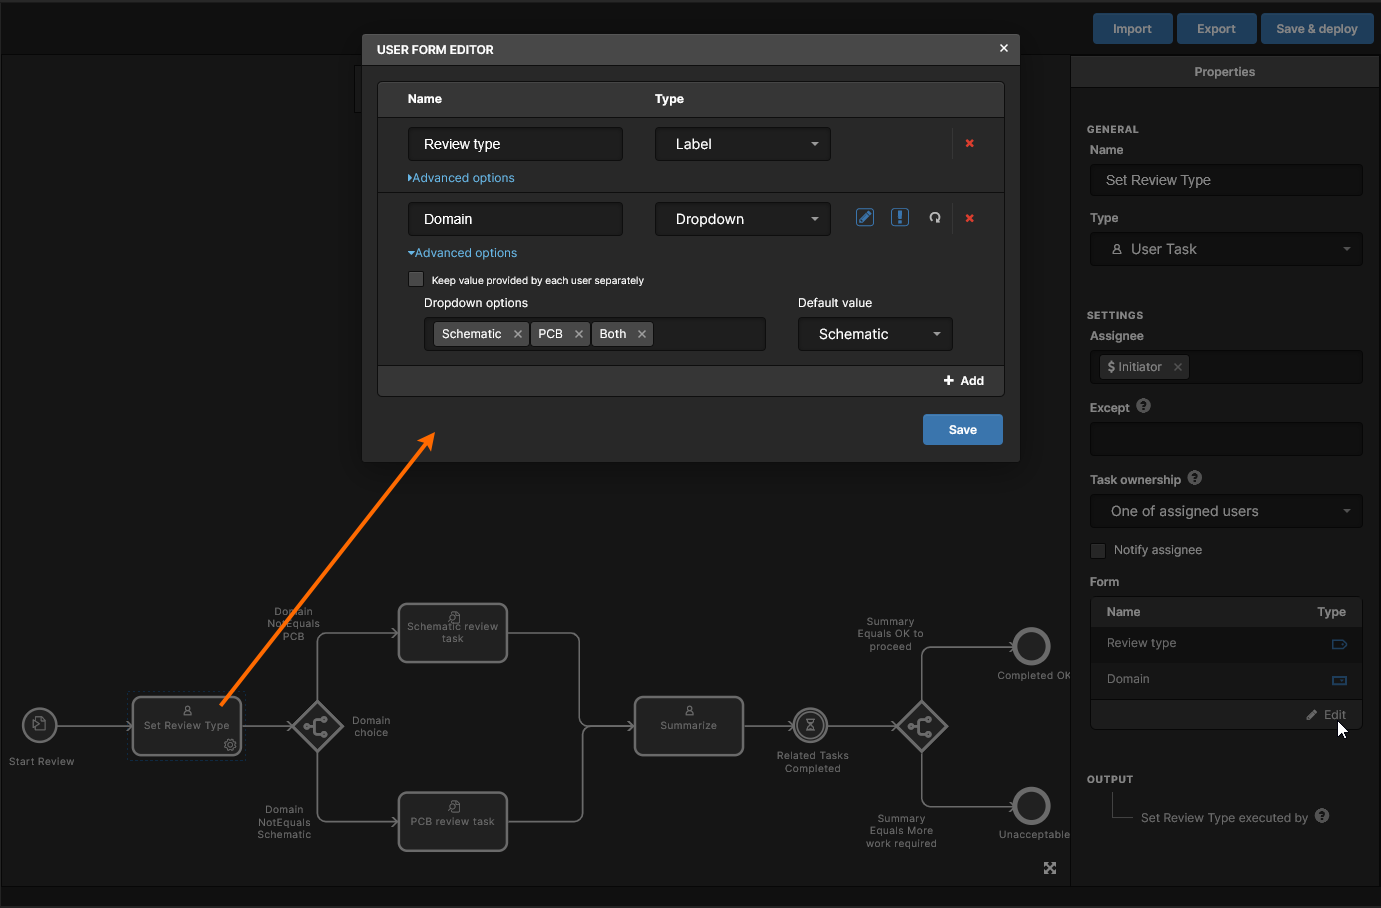1381x908 pixels.
Task: Enable keep value provided by each user
Action: (x=416, y=279)
